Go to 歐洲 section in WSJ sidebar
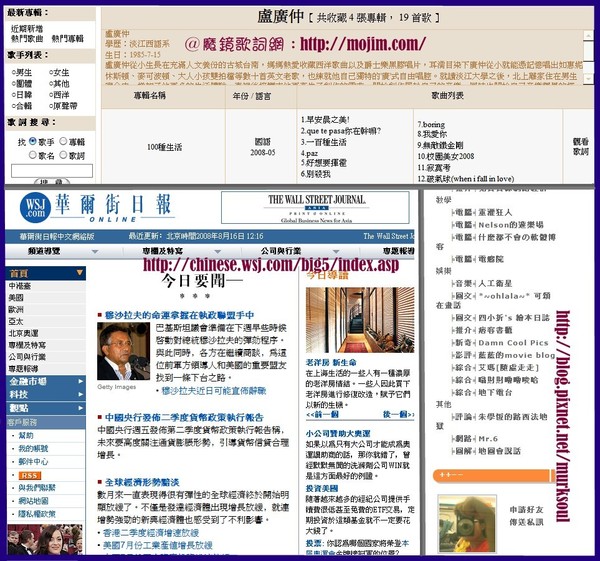This screenshot has height=561, width=600. coord(16,309)
